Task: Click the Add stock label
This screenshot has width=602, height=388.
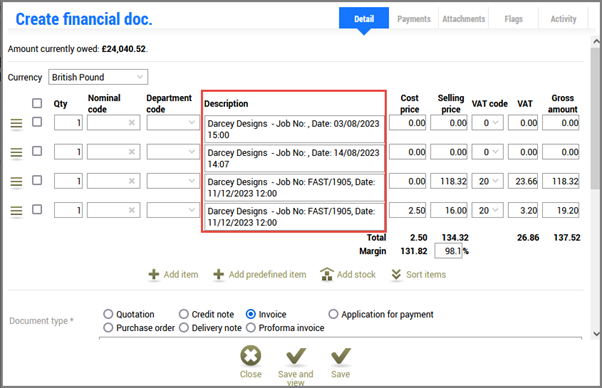Action: tap(356, 274)
